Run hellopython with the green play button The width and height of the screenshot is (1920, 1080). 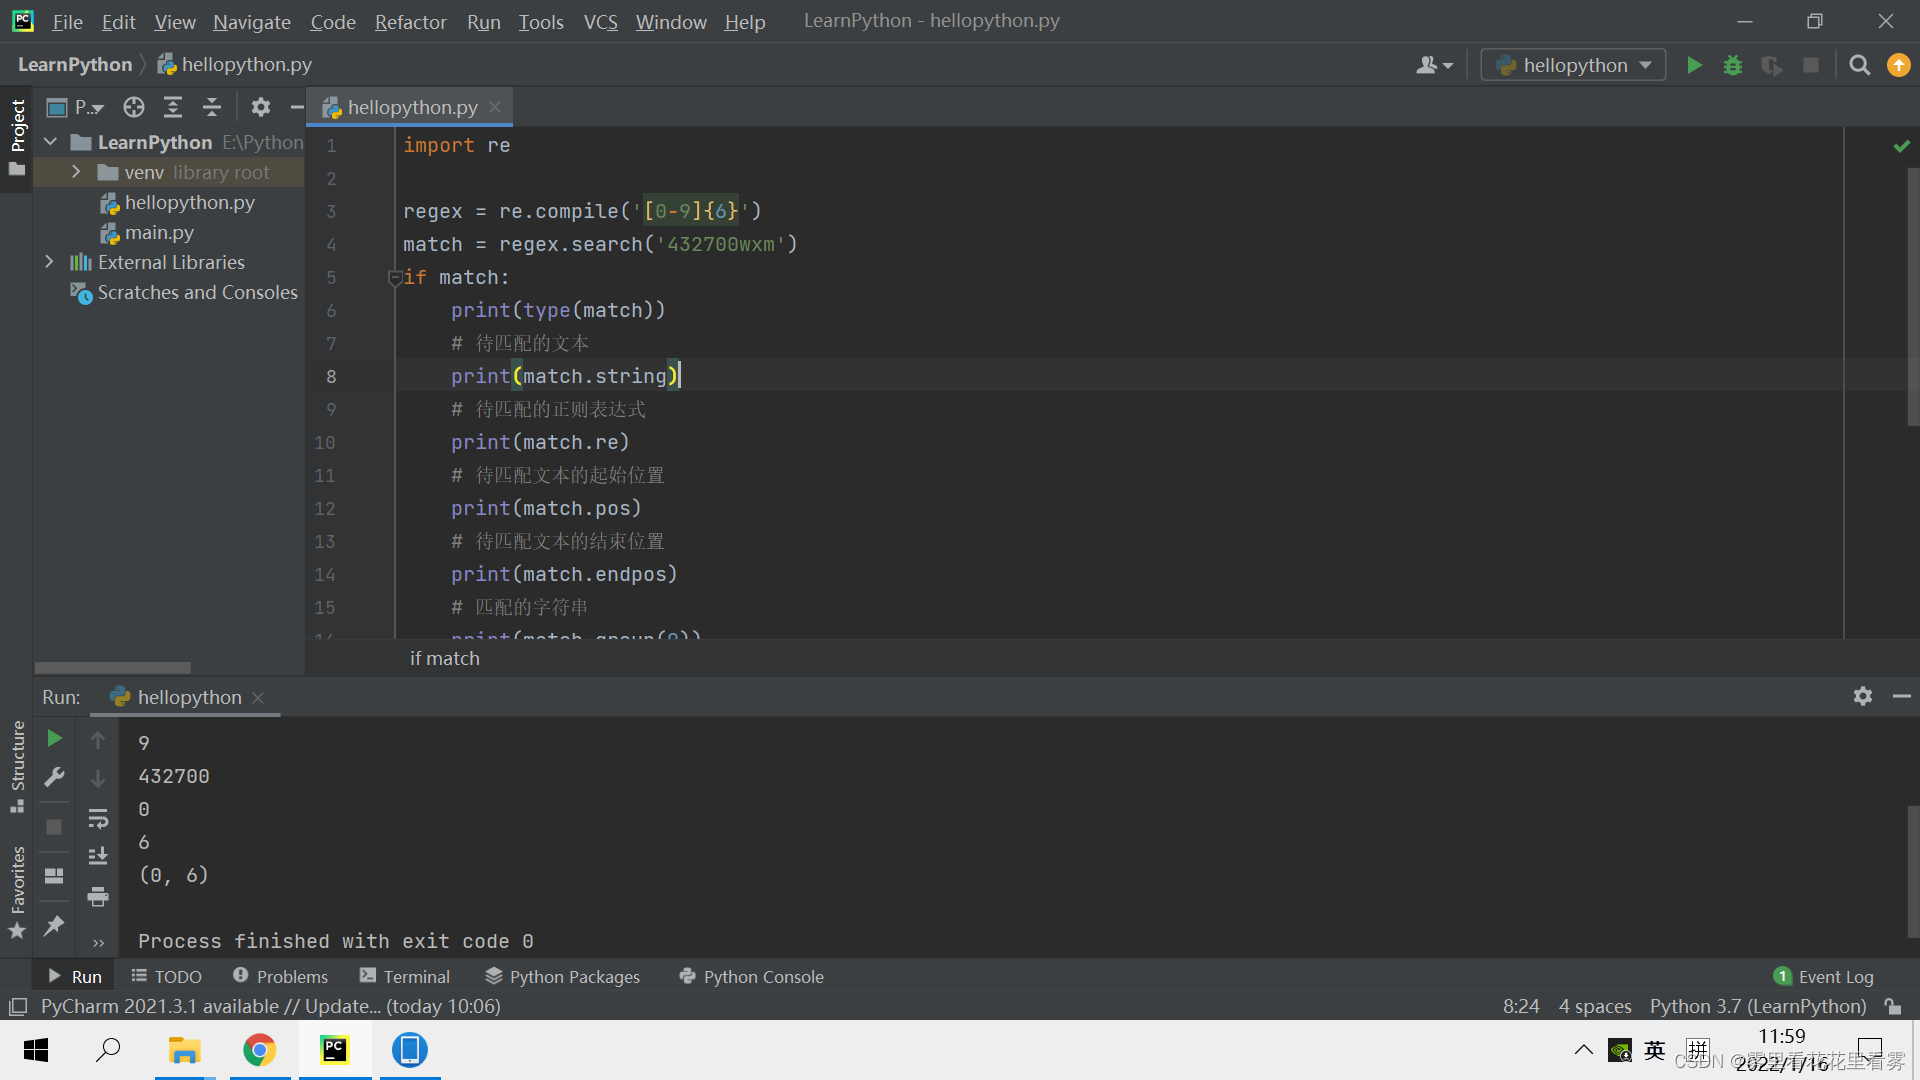(1694, 65)
